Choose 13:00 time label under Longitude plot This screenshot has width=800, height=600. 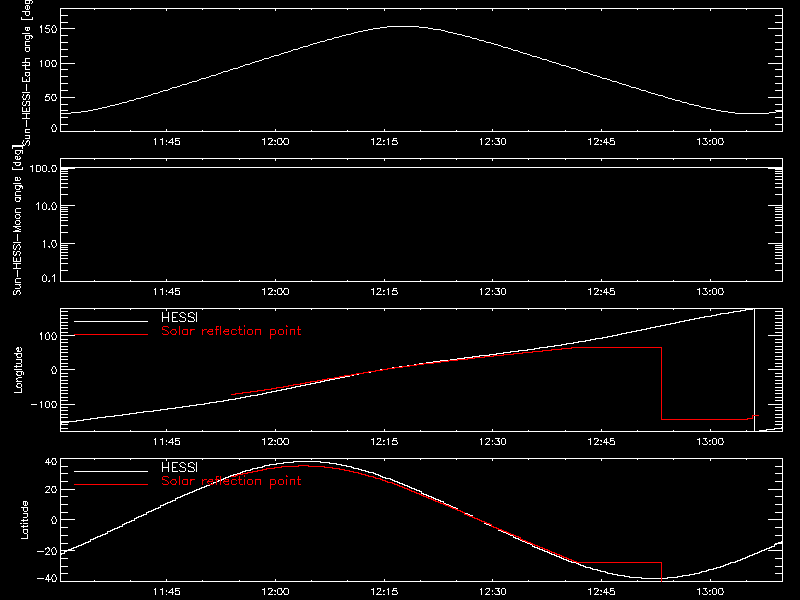[710, 442]
